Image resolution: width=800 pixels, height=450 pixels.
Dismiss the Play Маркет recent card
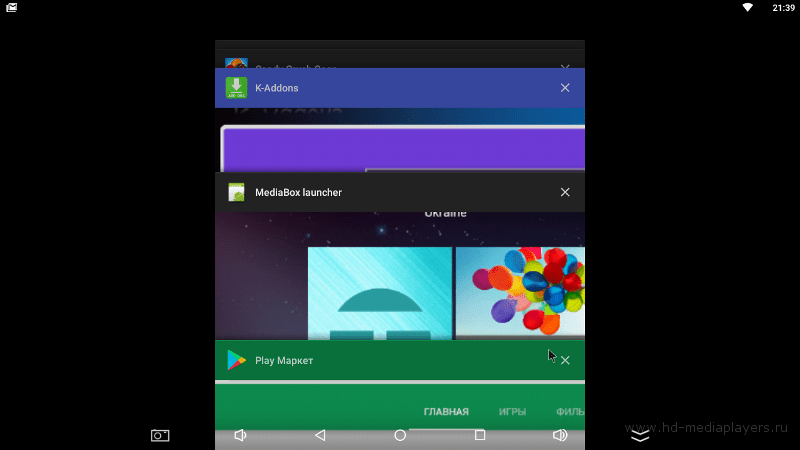click(565, 360)
